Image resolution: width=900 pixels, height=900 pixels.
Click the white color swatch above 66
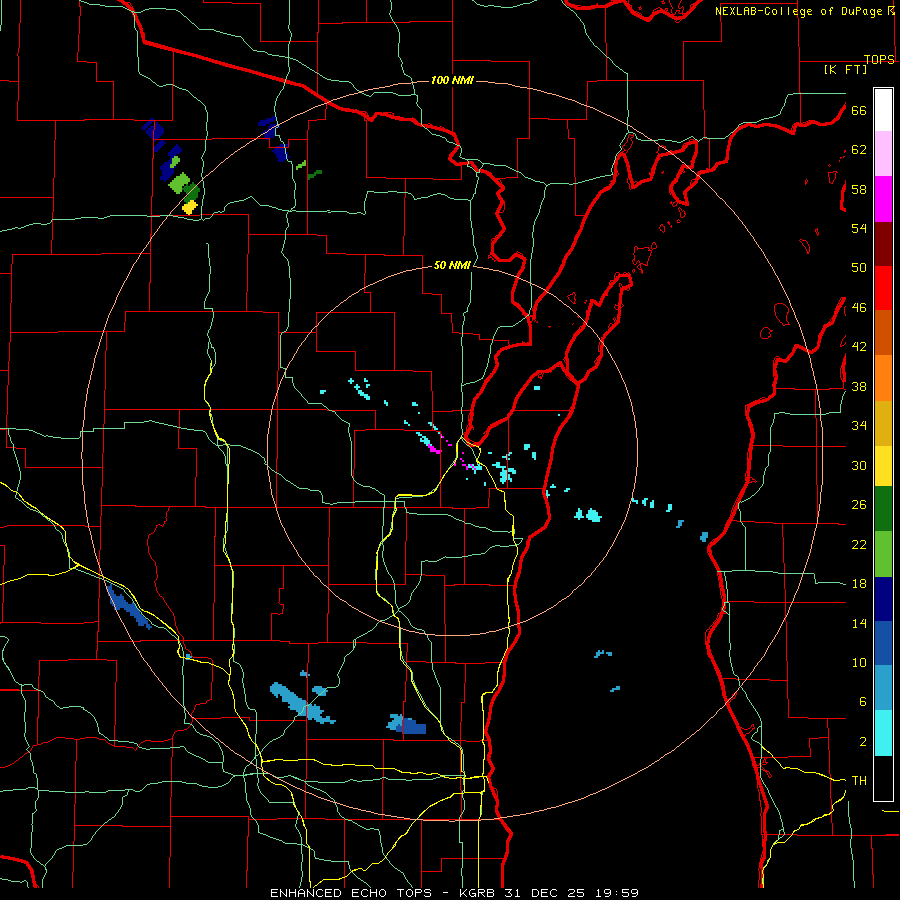click(883, 110)
